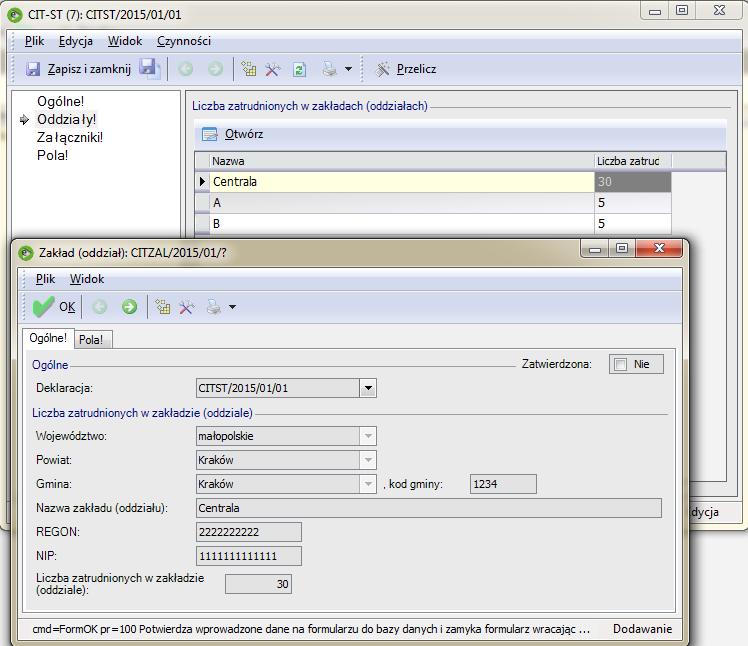748x646 pixels.
Task: Click the Nazwa zakładu field with Centrala
Action: pyautogui.click(x=428, y=508)
